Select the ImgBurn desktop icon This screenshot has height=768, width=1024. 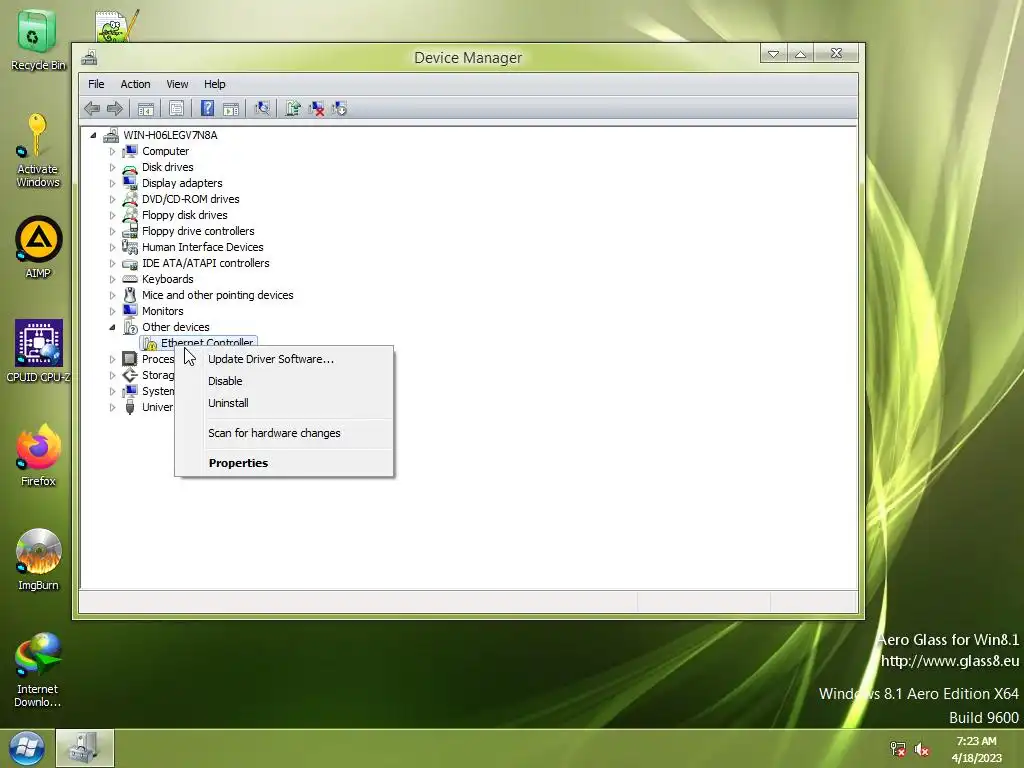click(38, 559)
